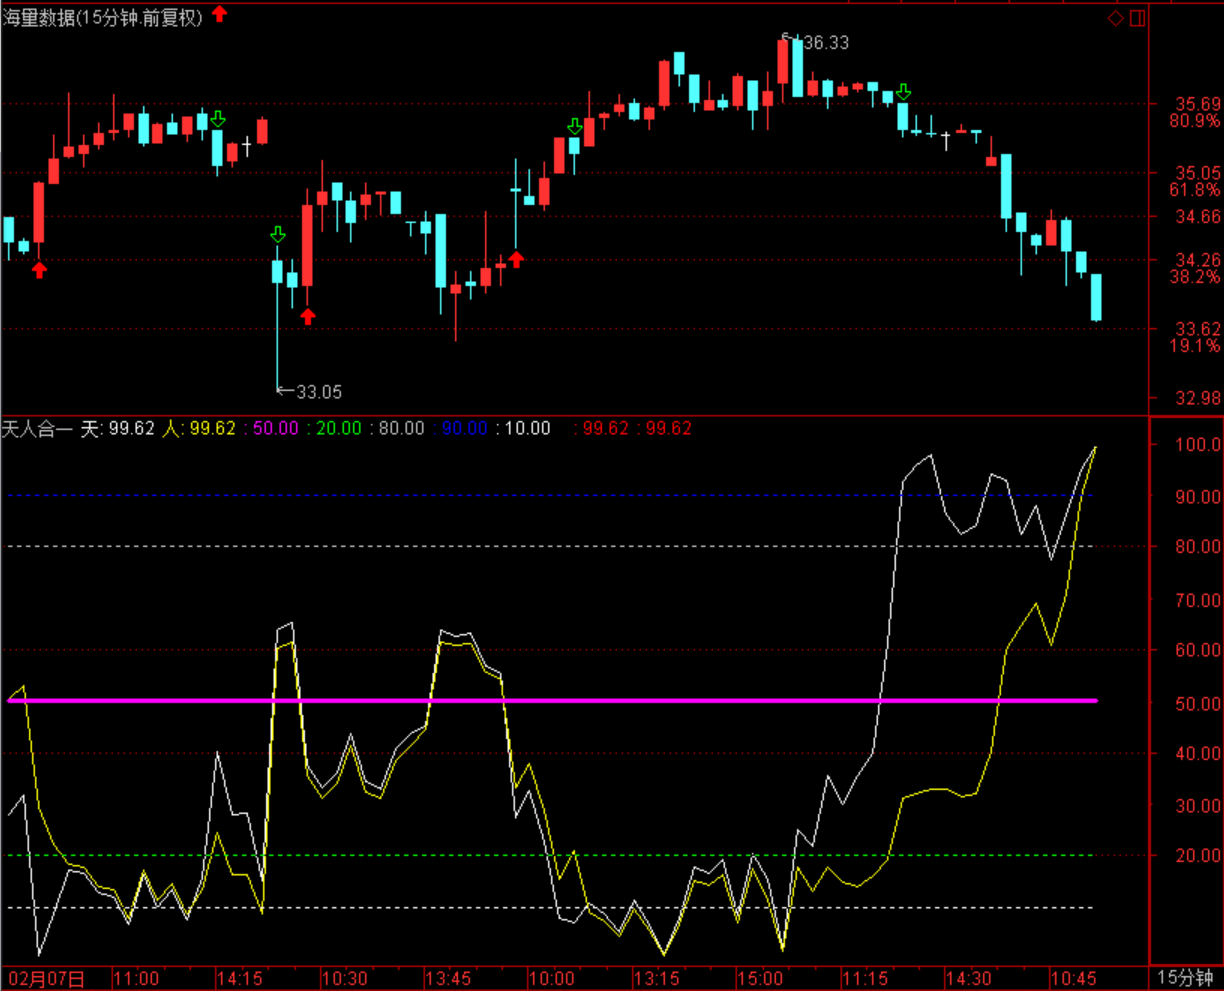Click the magenta 50.00 legend value

tap(275, 428)
